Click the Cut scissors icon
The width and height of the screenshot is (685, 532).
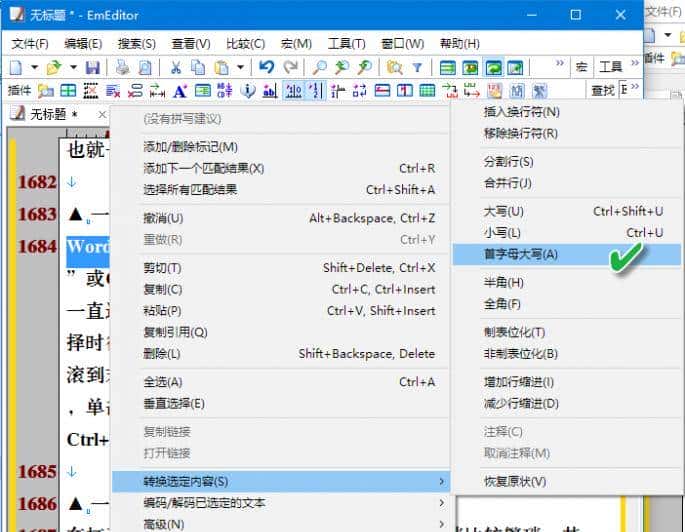click(176, 67)
